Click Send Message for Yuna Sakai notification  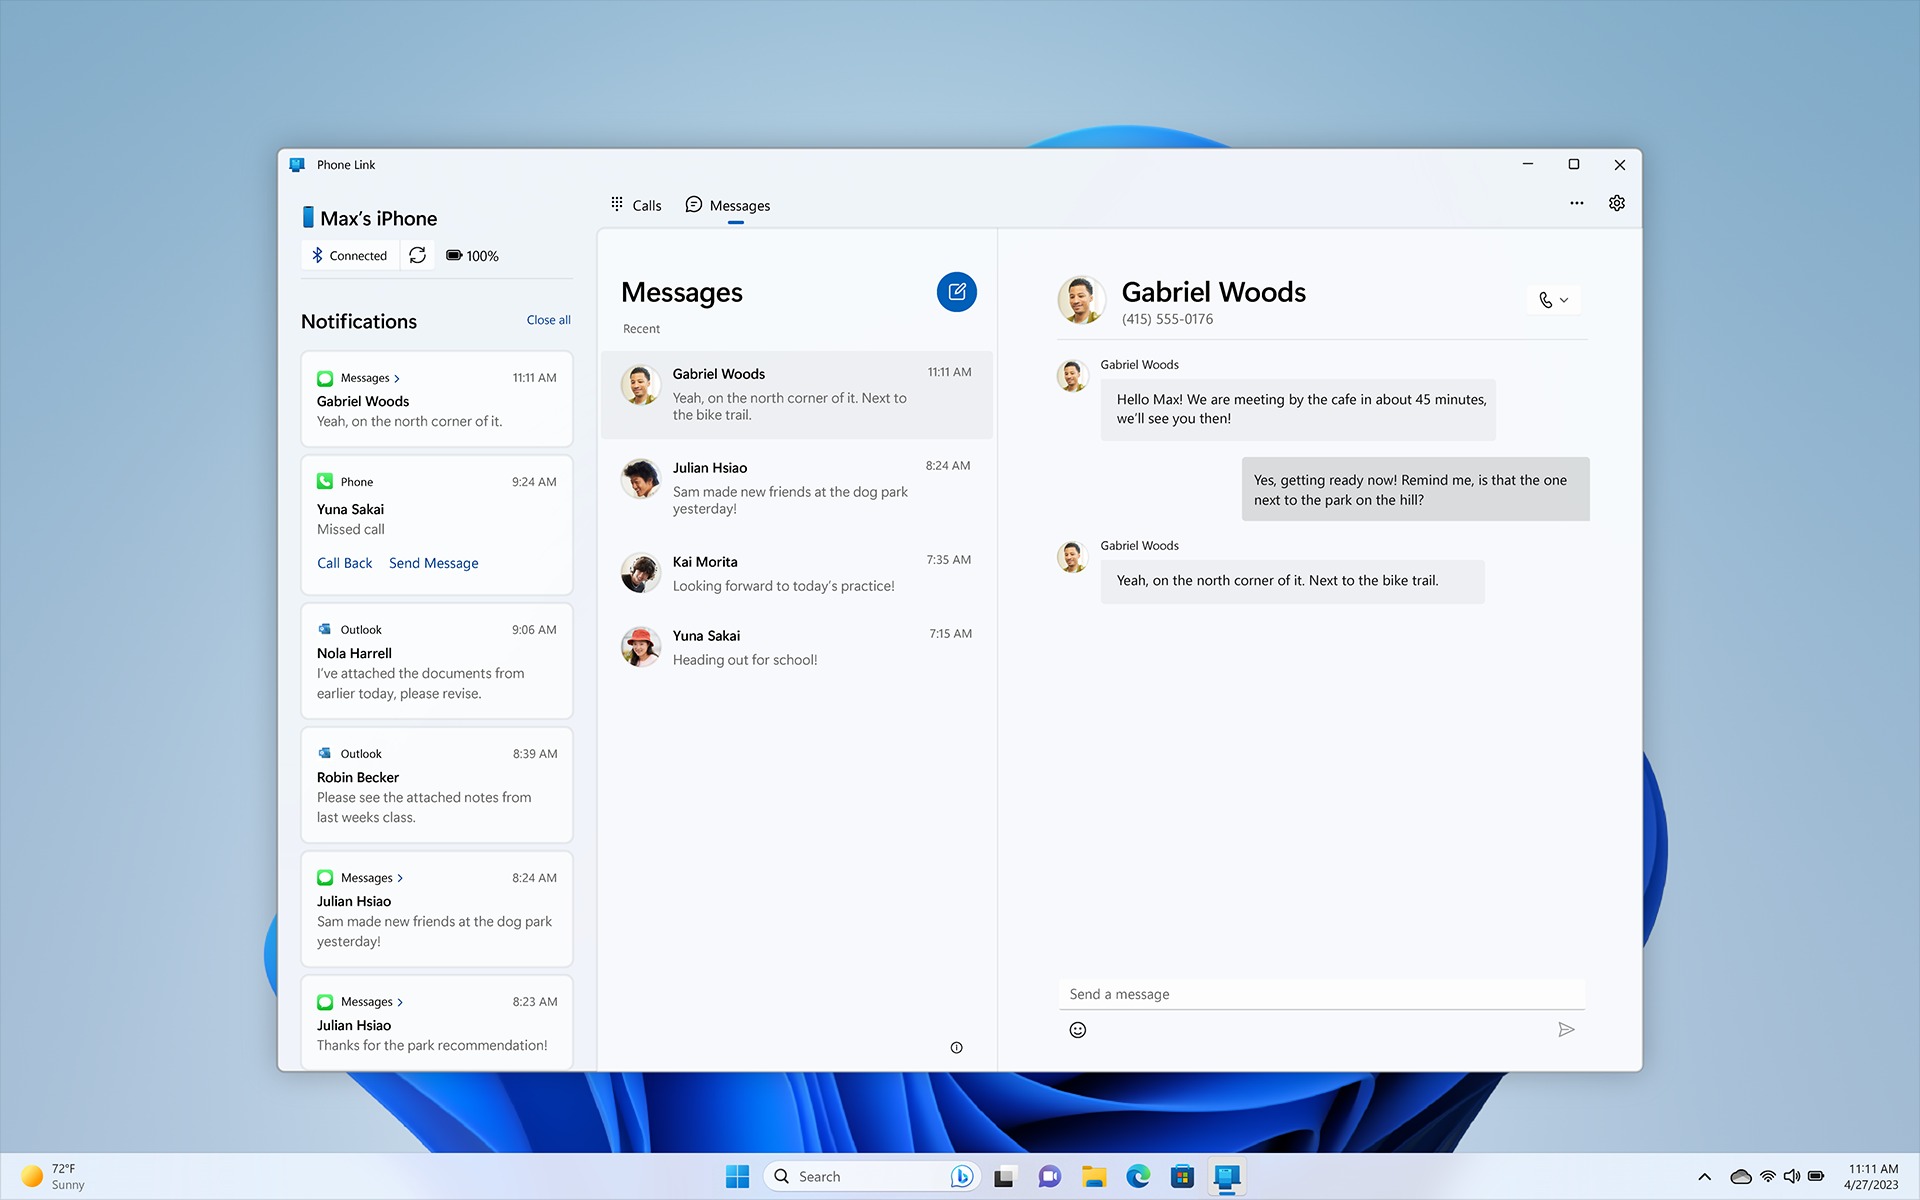433,563
